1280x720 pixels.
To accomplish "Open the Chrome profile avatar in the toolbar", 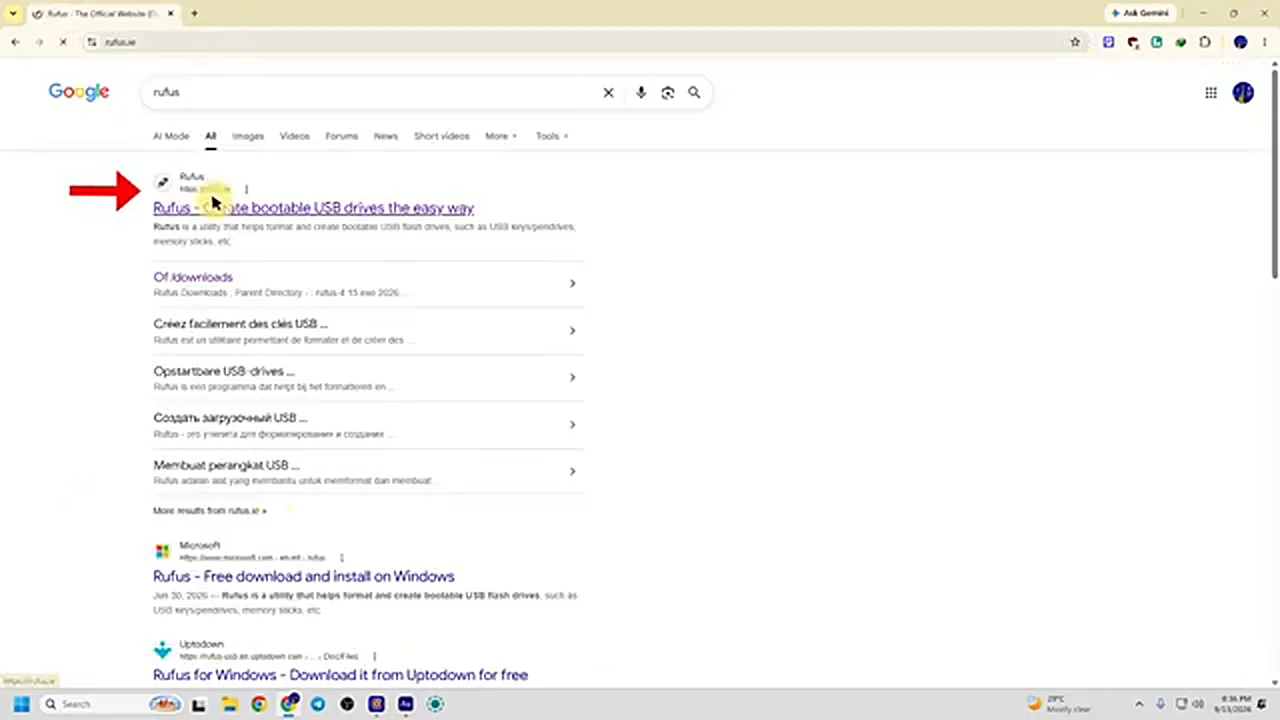I will pos(1240,42).
